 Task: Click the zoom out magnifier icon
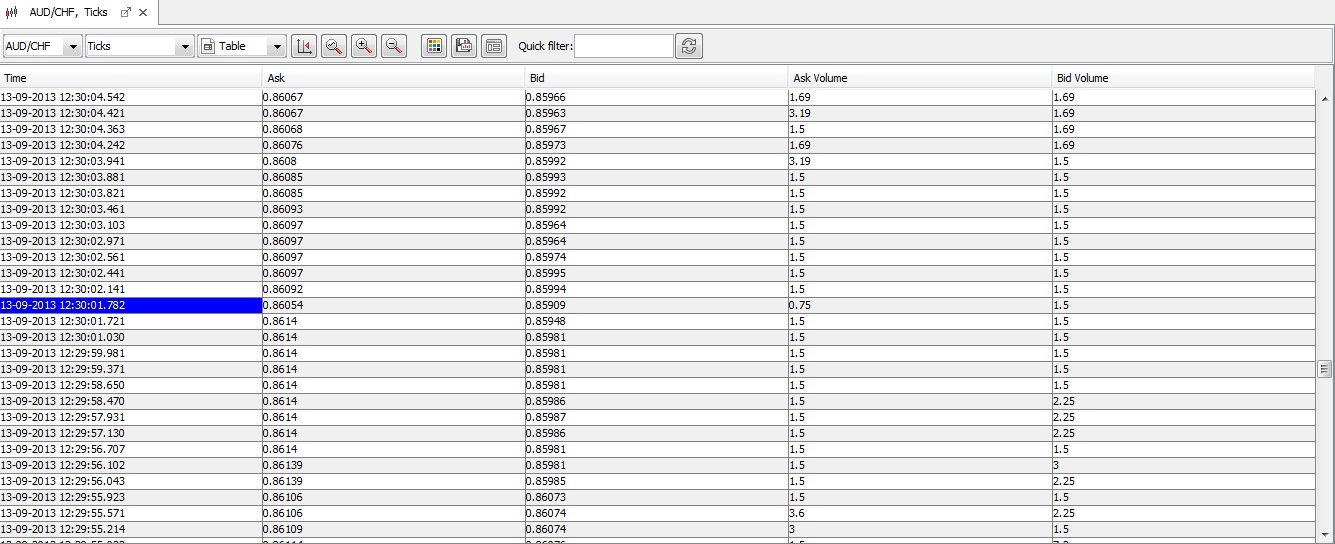click(395, 46)
